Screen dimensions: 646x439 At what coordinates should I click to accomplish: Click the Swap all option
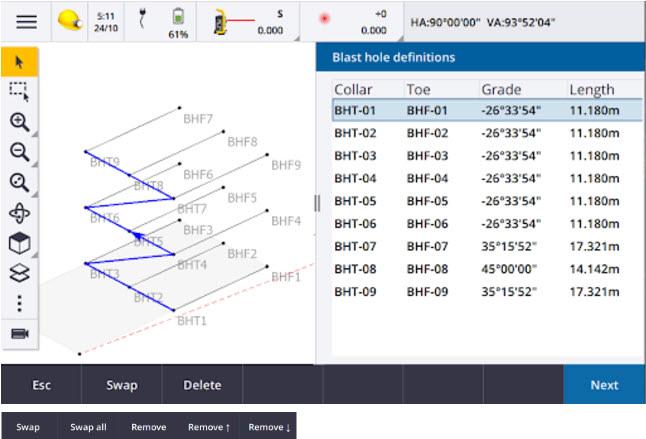click(88, 427)
